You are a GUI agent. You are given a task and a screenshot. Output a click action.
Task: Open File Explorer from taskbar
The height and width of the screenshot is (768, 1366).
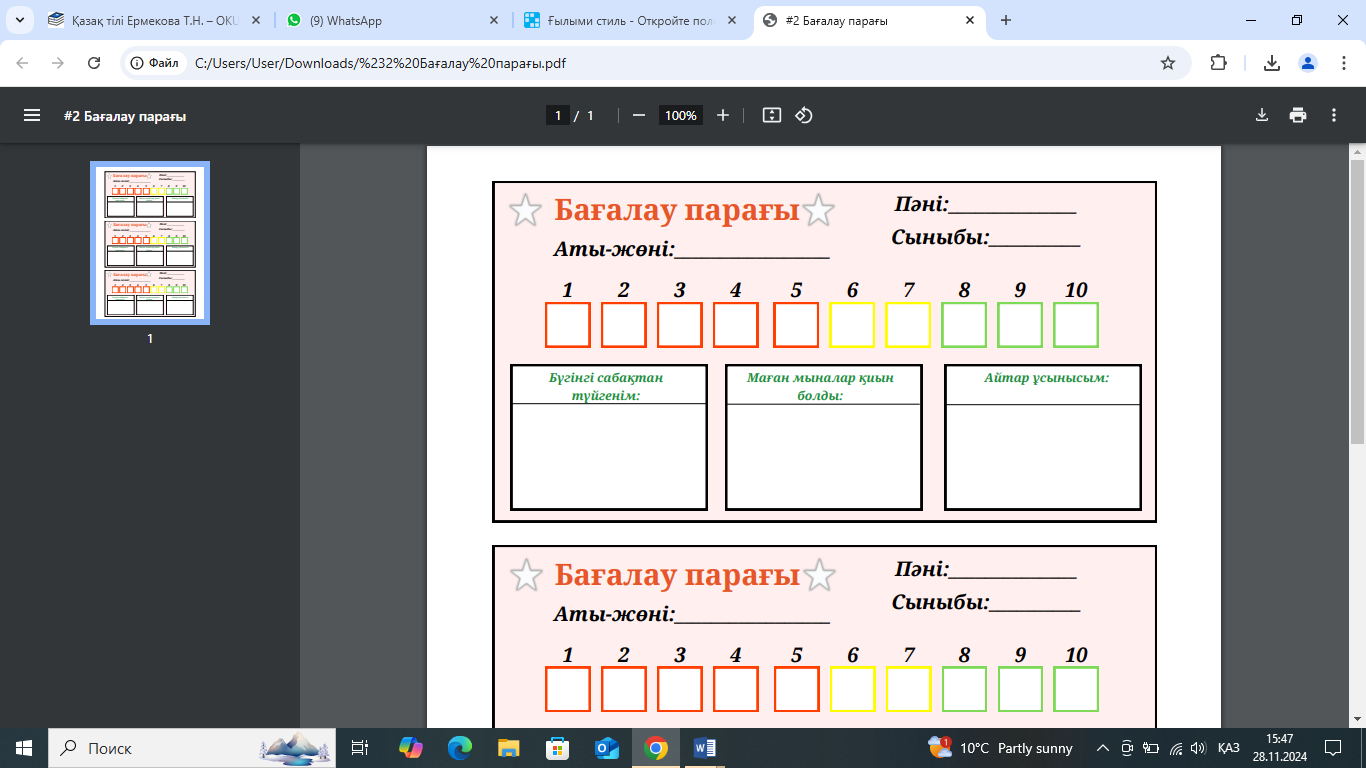509,748
